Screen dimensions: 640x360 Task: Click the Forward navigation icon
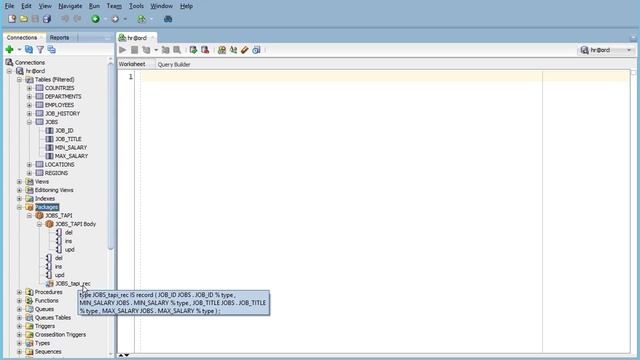point(115,19)
